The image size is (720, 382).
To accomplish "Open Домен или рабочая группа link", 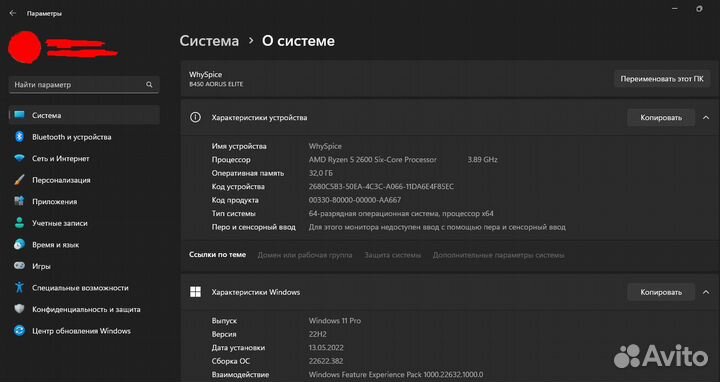I will pos(304,255).
